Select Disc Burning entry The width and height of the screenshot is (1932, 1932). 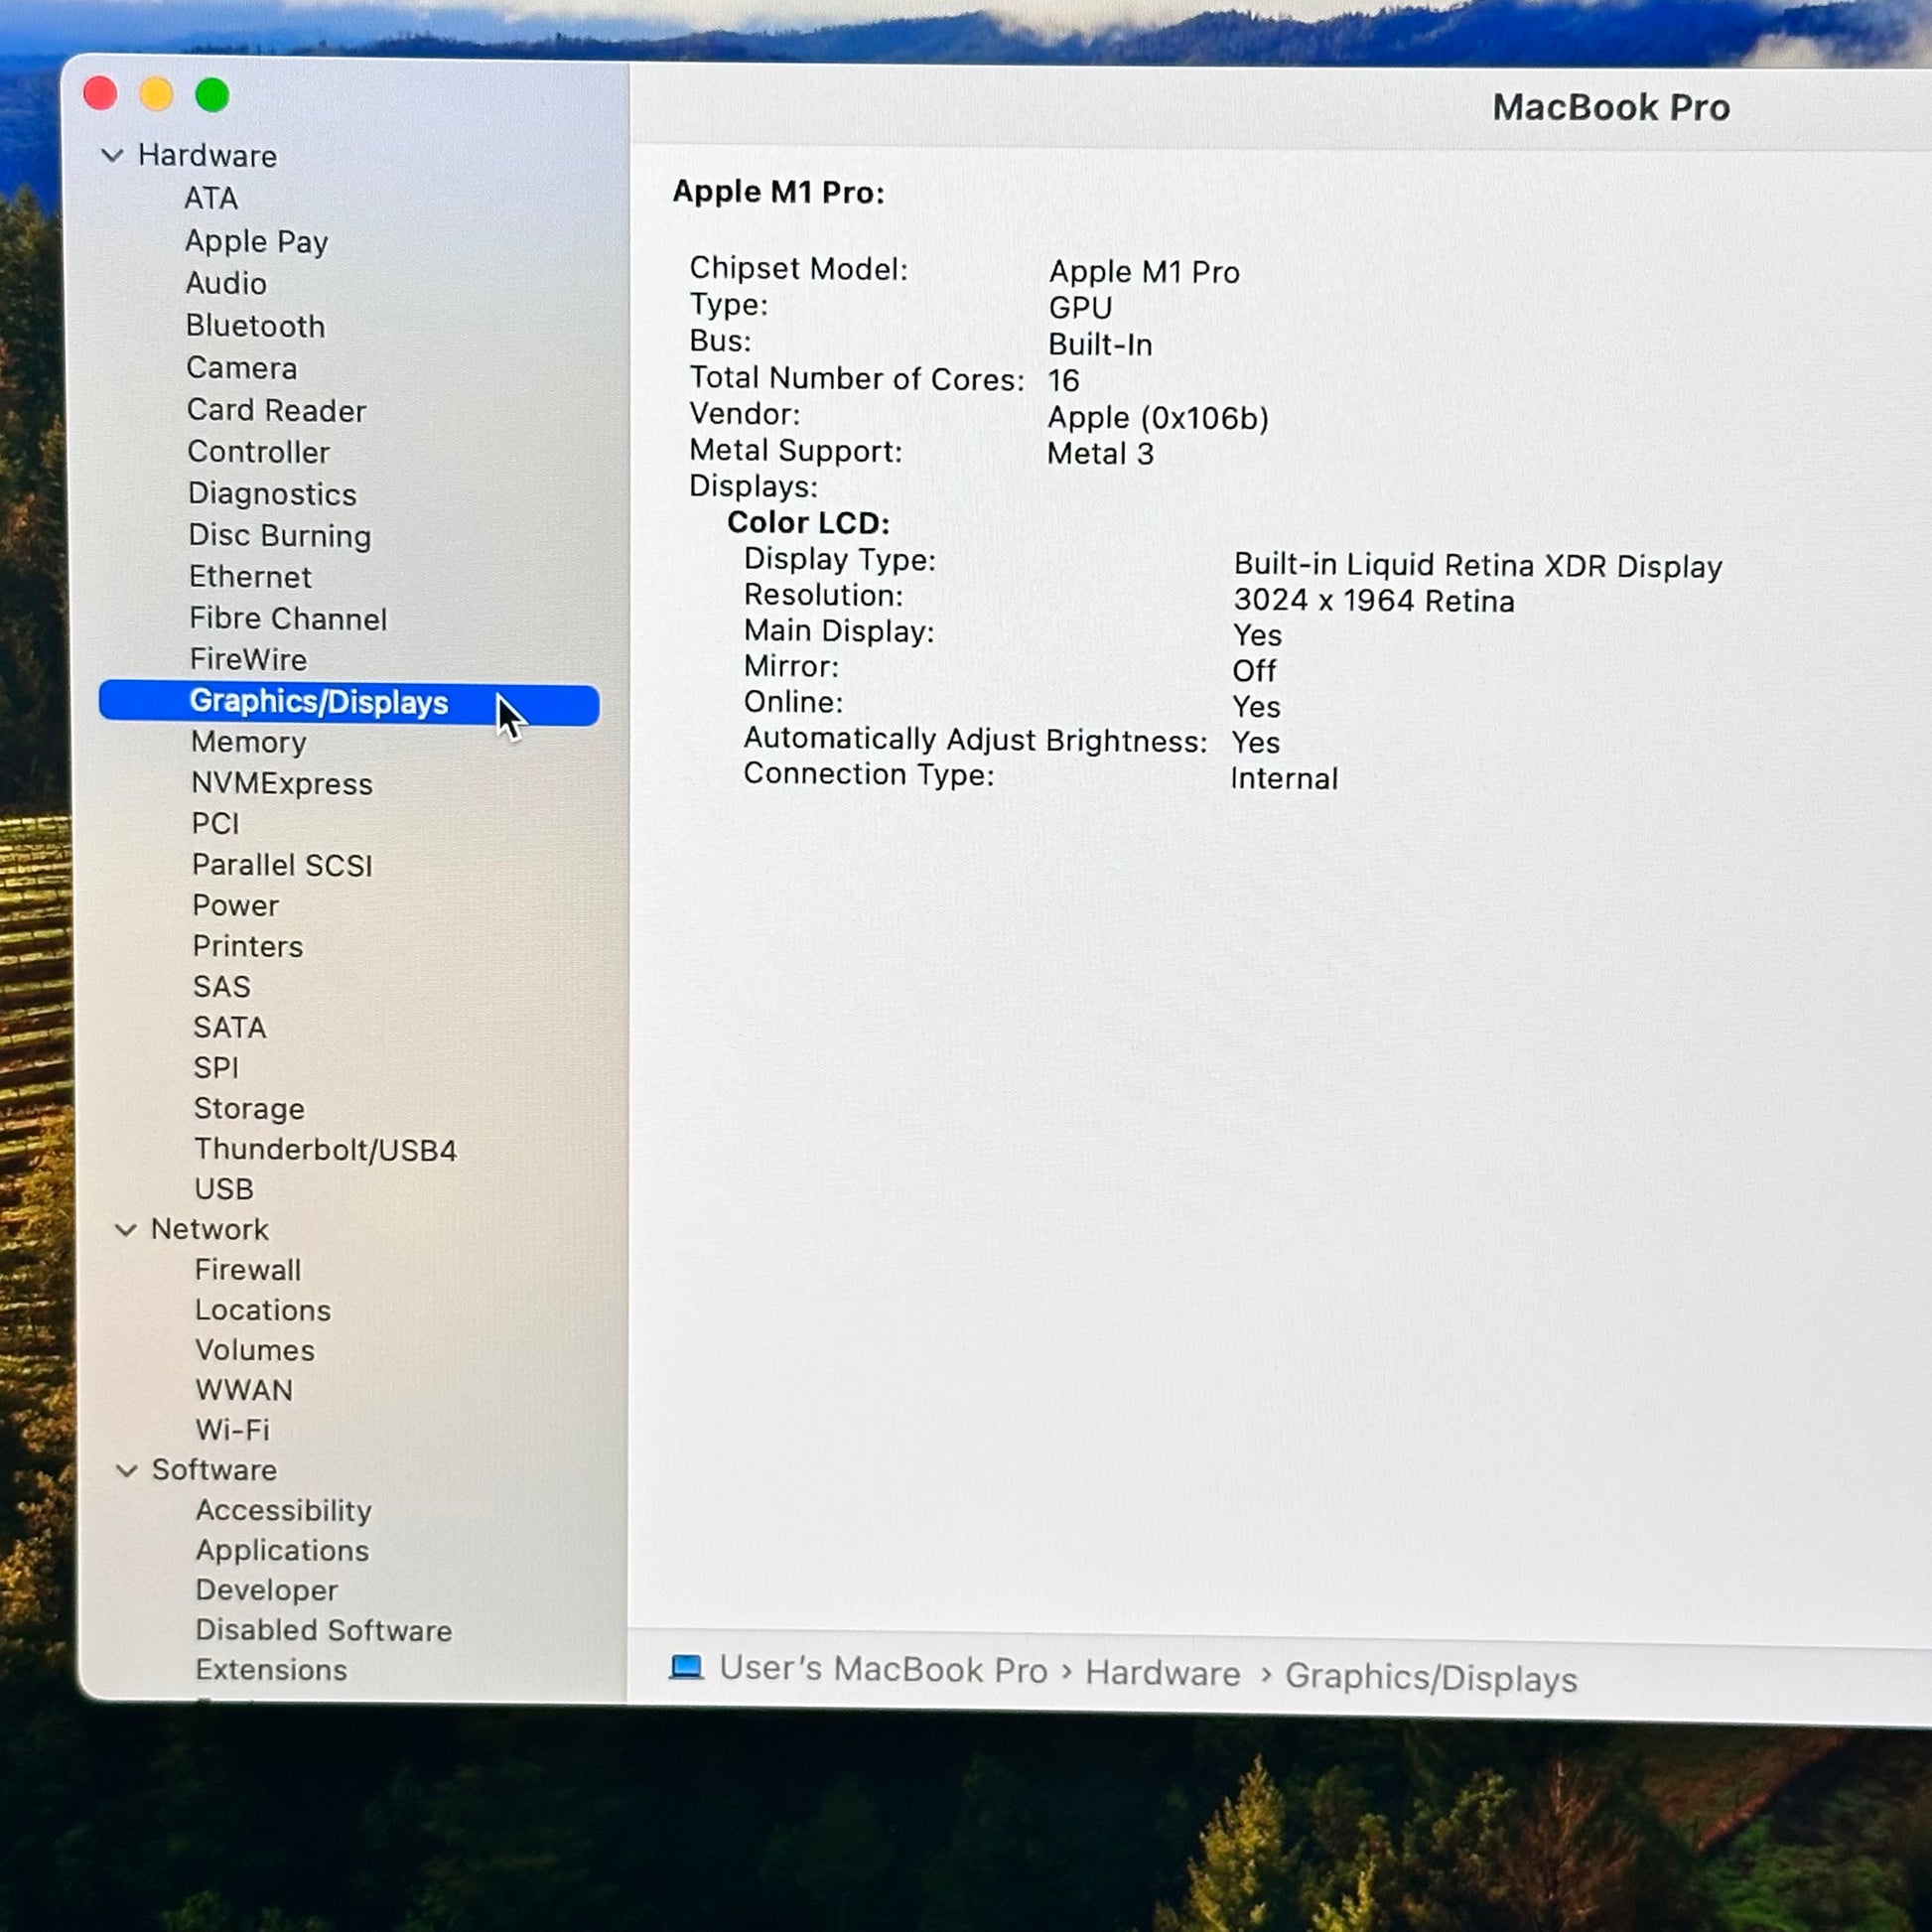280,536
